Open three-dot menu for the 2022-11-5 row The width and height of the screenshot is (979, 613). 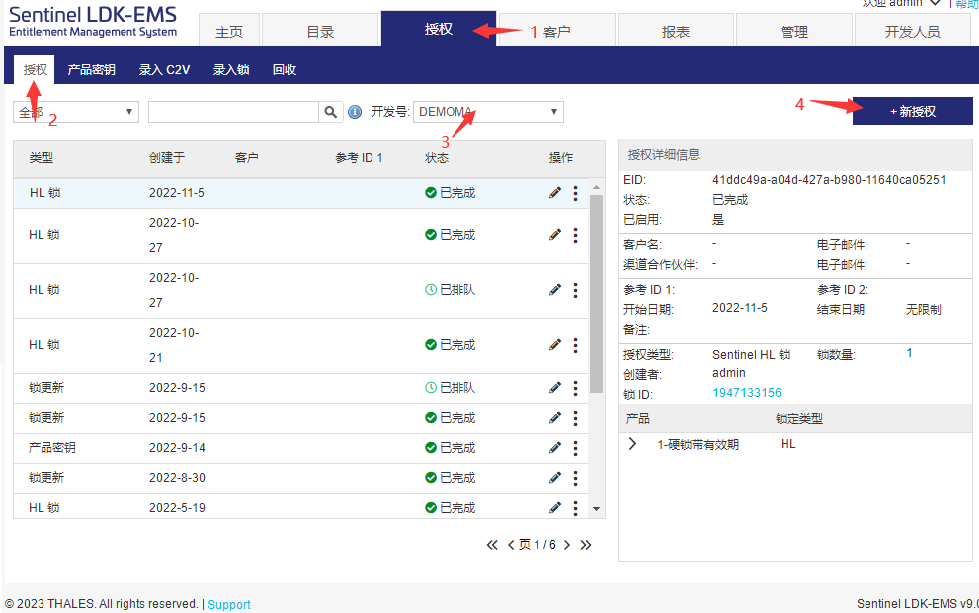(x=575, y=193)
